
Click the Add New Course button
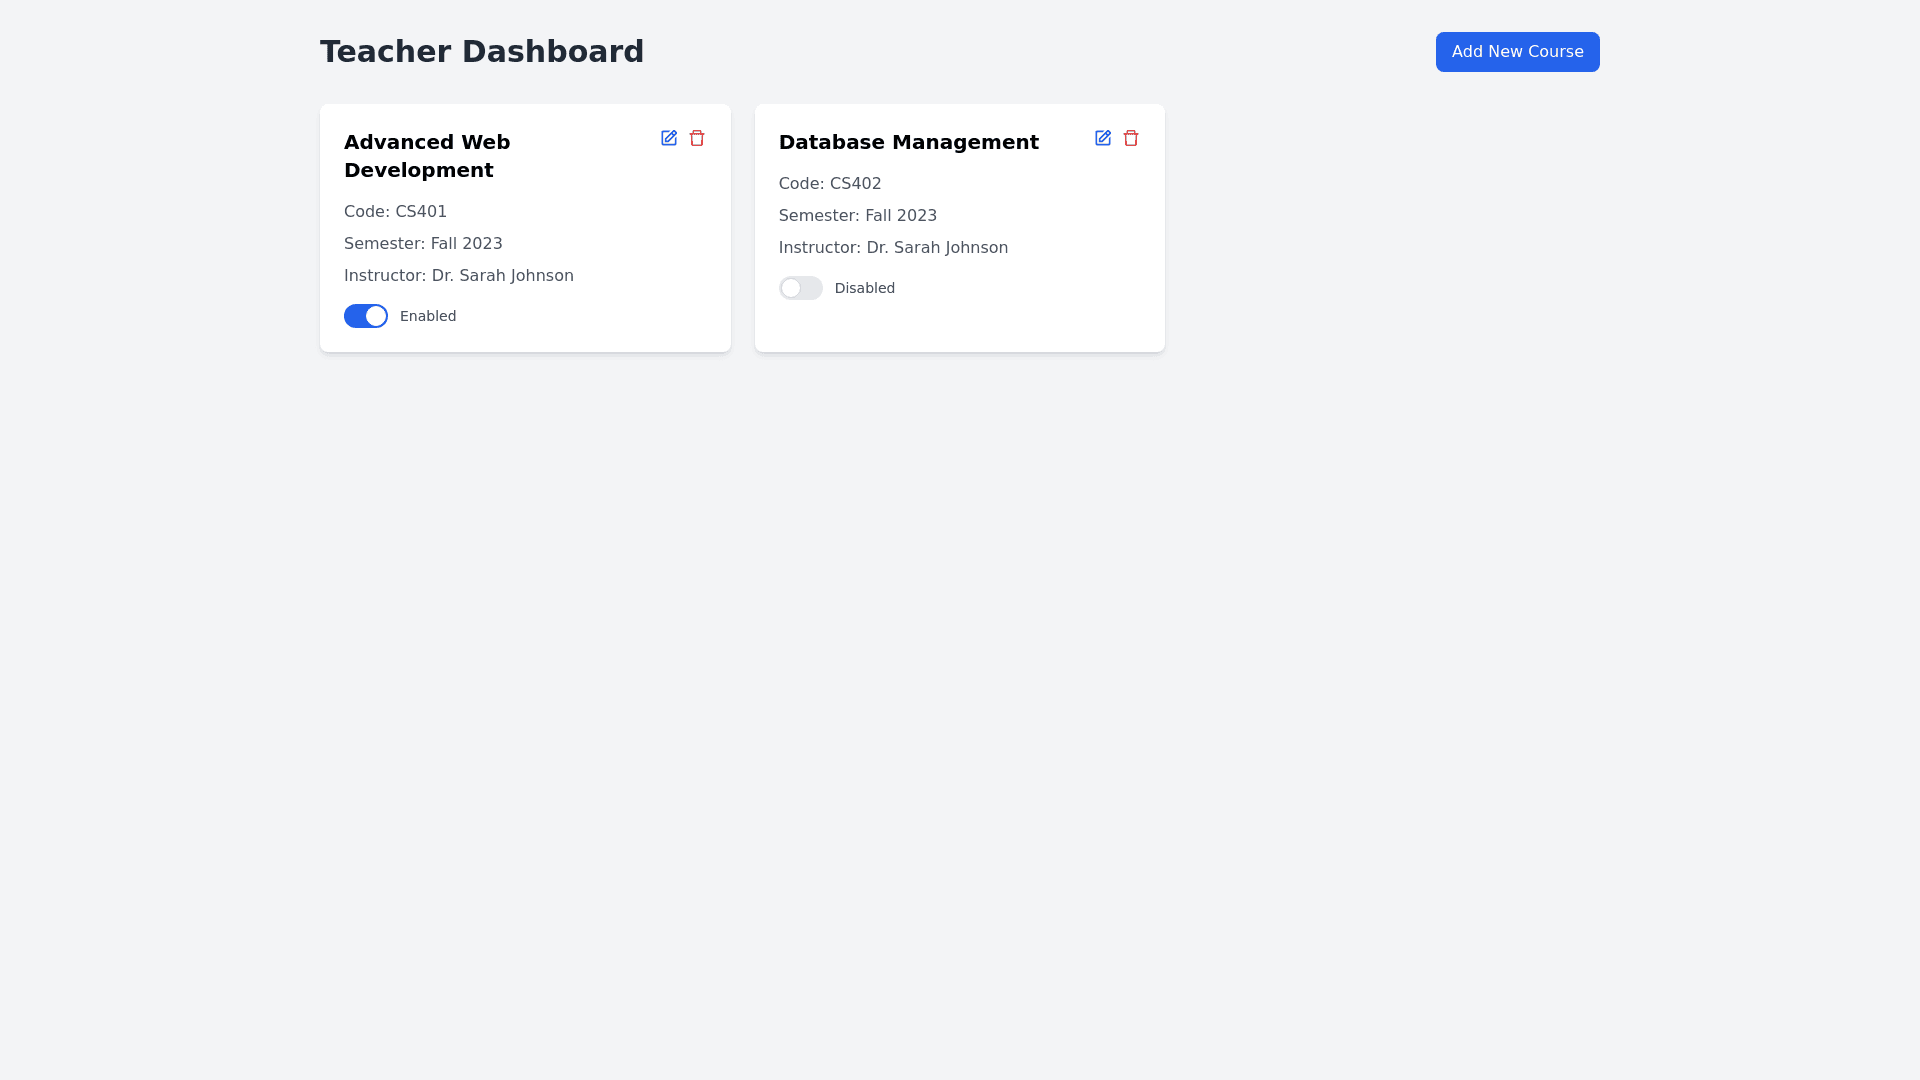pos(1517,52)
